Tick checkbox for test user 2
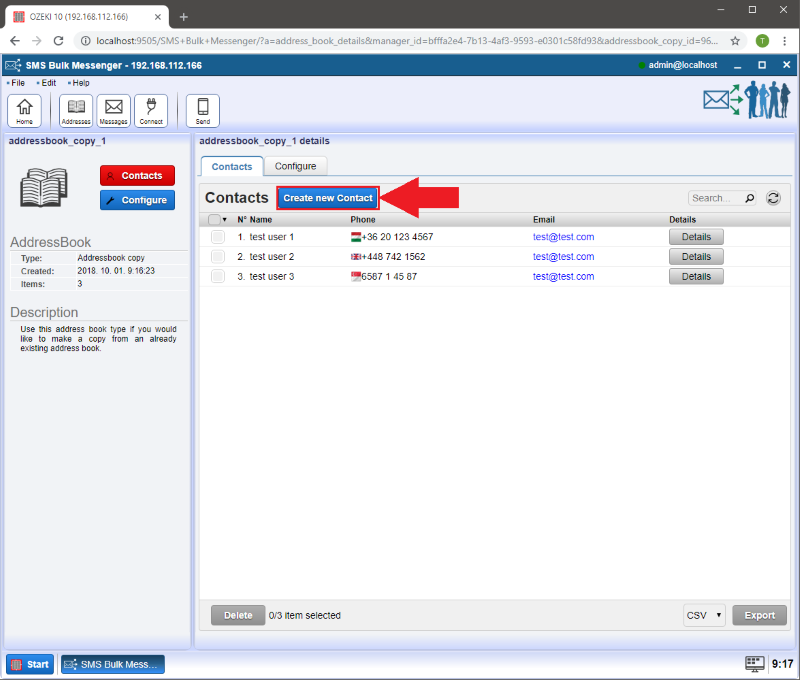Screen dimensions: 800x680 [218, 257]
